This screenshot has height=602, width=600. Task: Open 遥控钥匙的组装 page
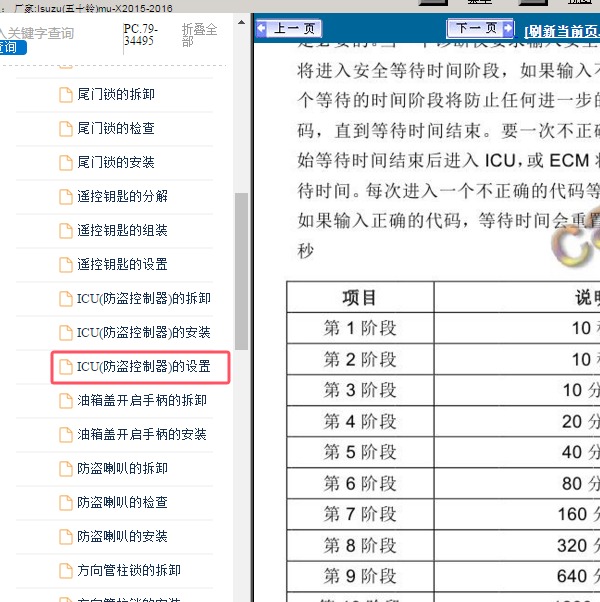click(122, 230)
